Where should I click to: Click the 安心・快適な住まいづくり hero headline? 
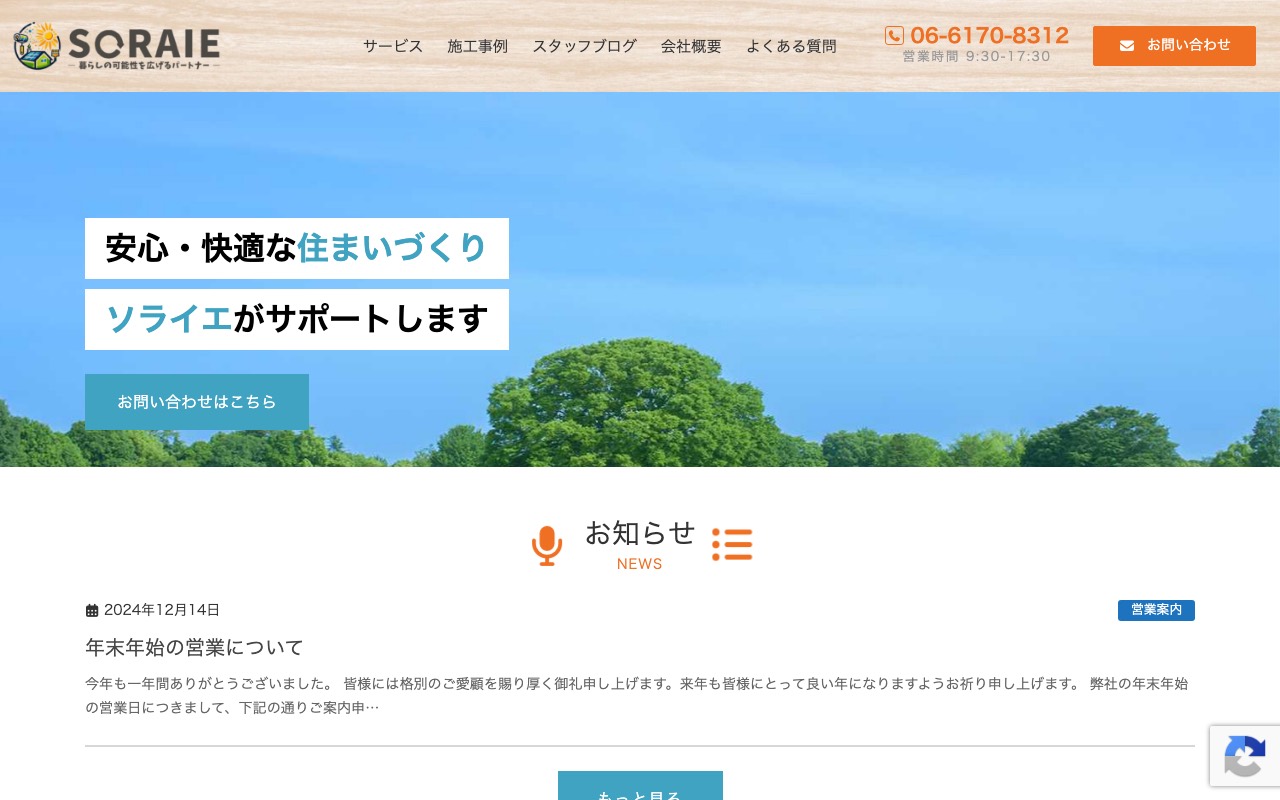[297, 248]
